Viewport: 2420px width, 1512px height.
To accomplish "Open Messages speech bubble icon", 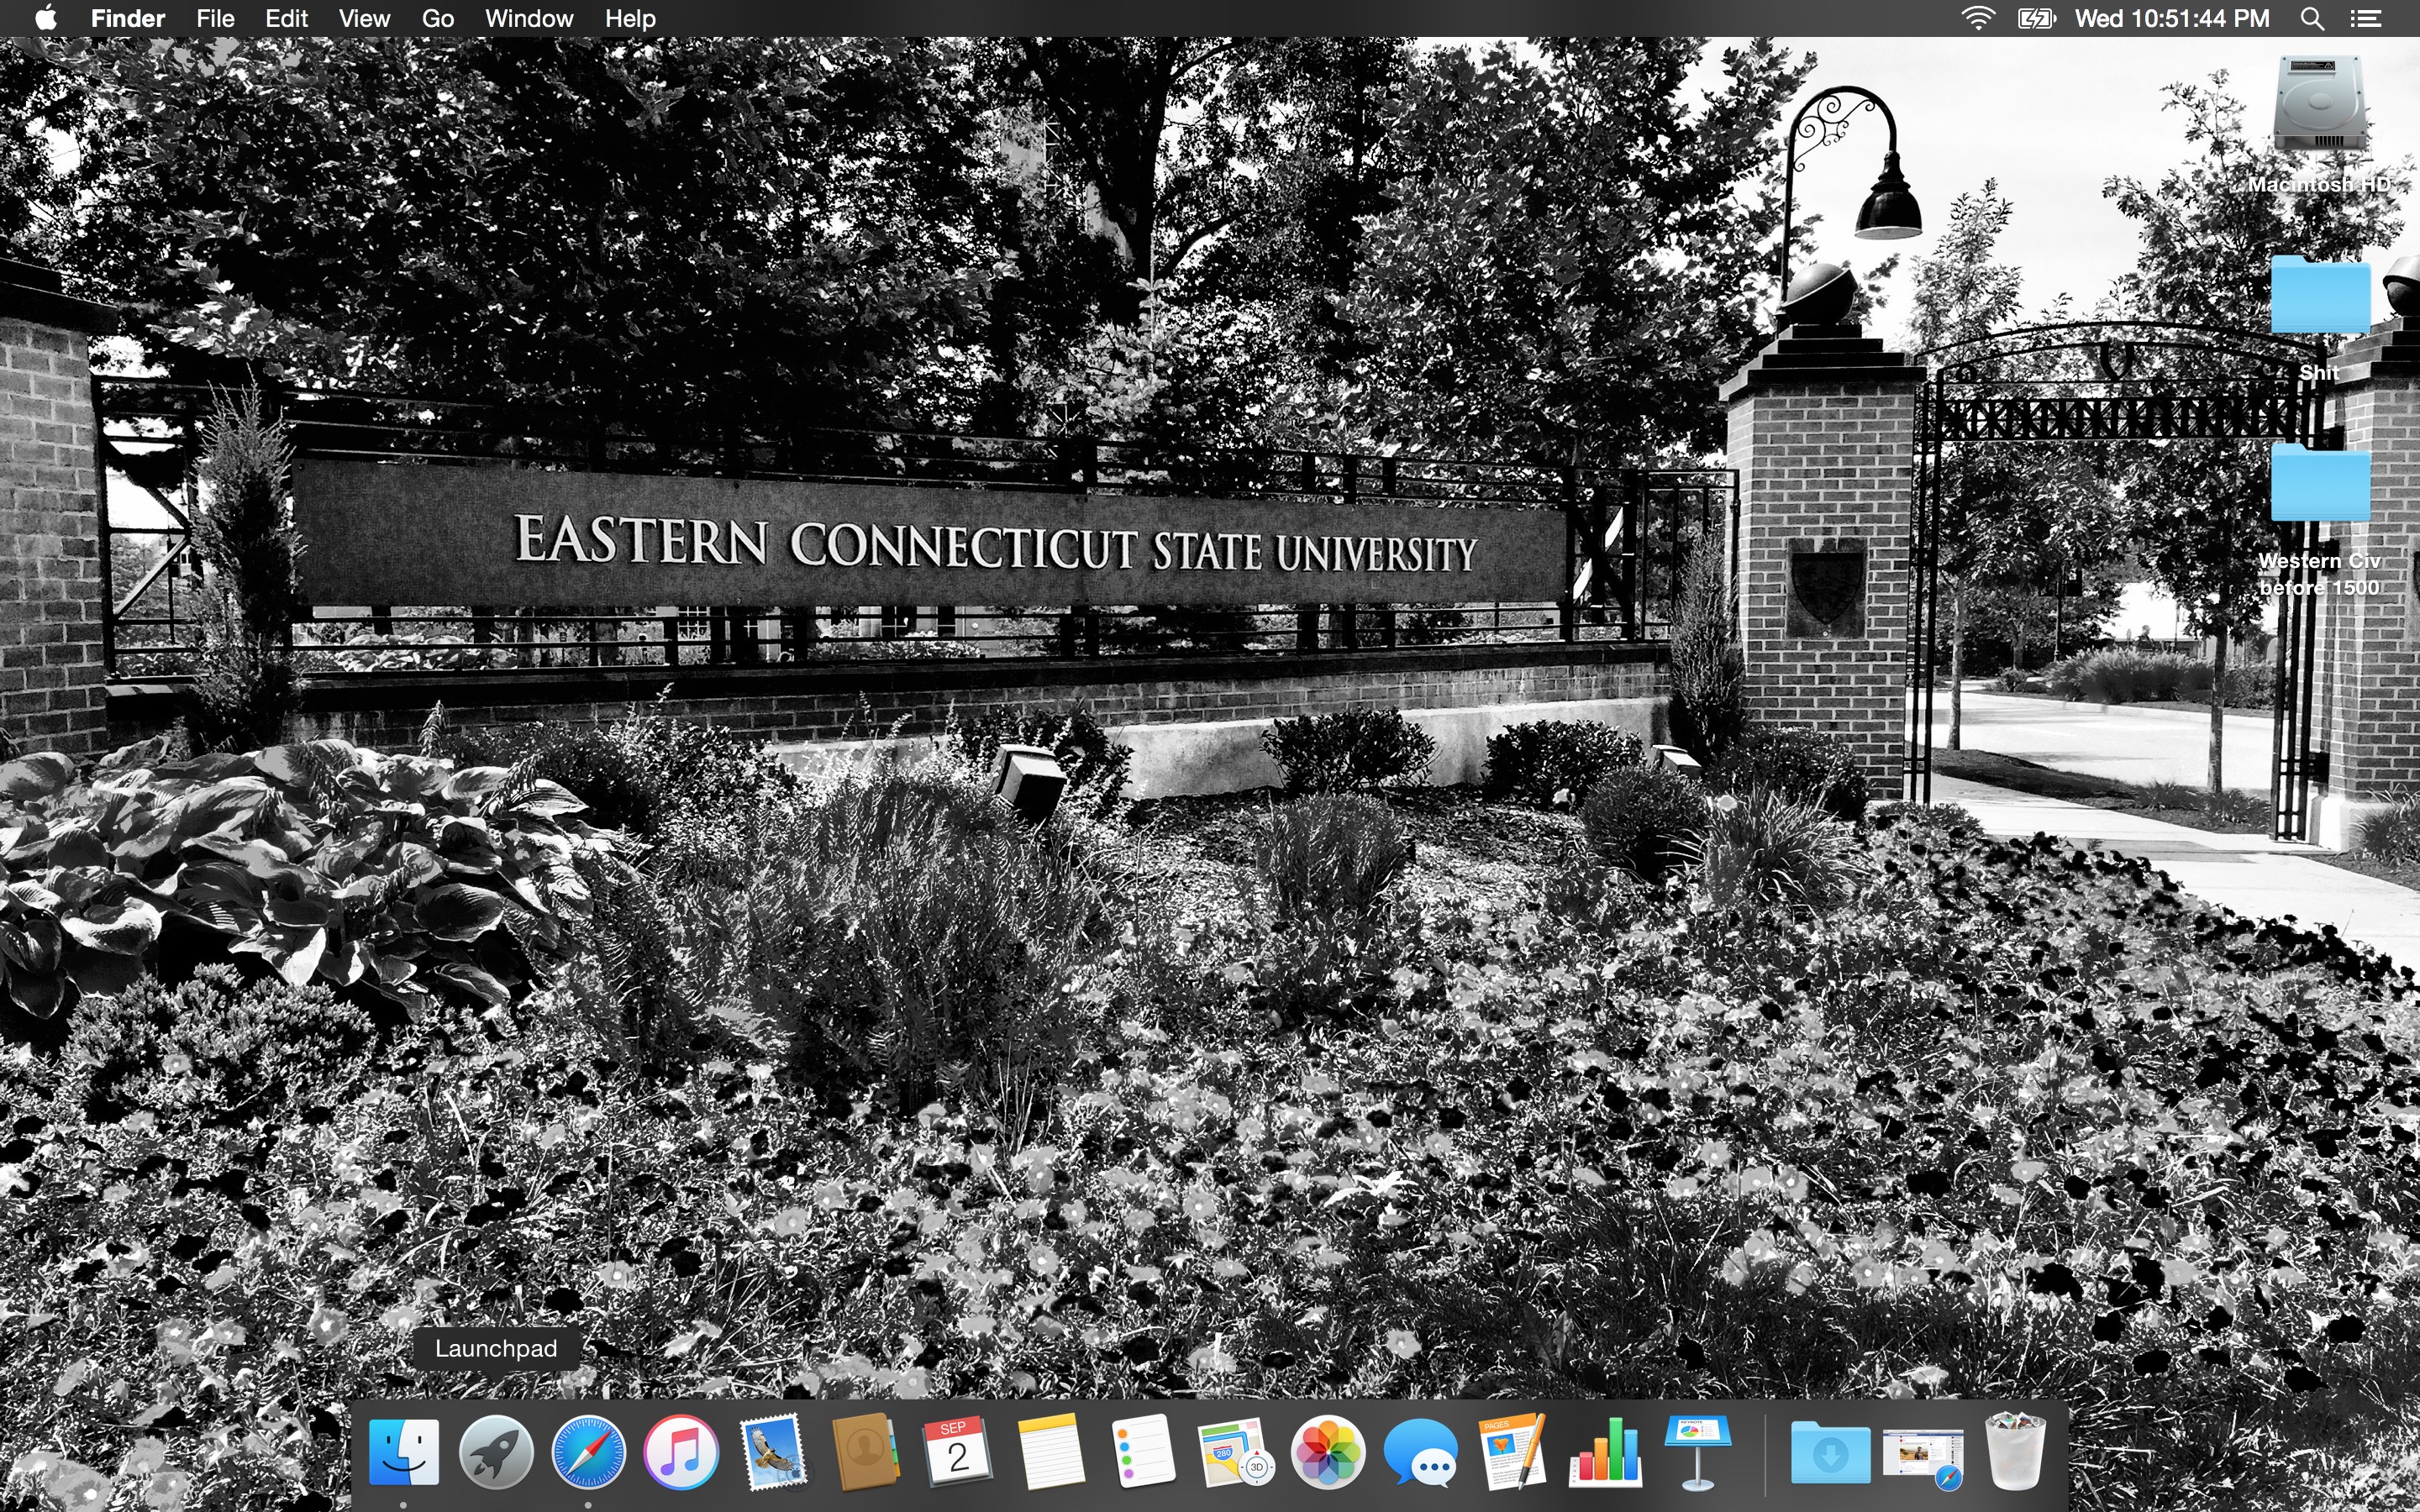I will click(x=1420, y=1452).
